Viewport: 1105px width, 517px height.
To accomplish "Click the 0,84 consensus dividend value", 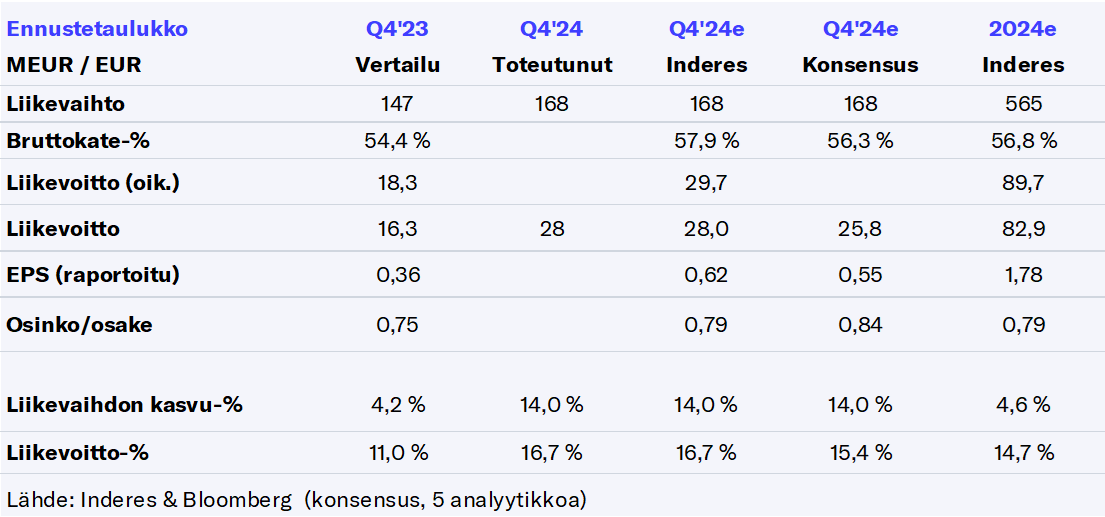I will pyautogui.click(x=860, y=324).
